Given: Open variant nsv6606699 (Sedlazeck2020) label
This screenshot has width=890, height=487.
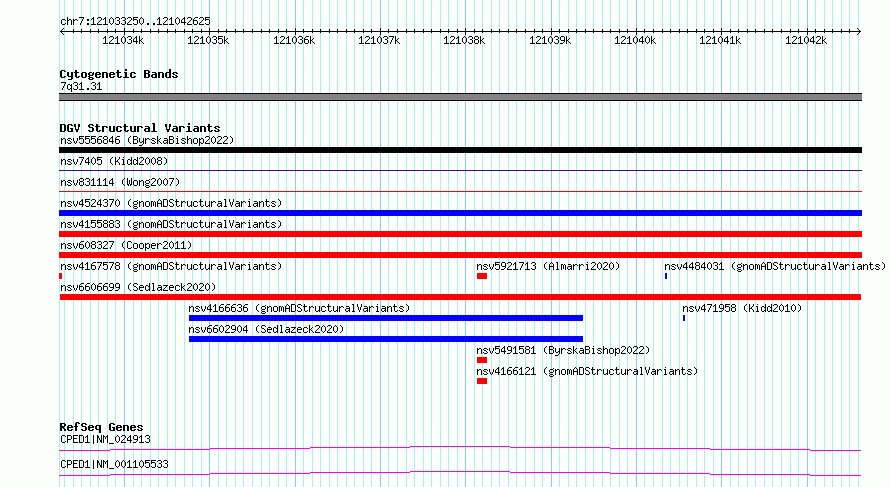Looking at the screenshot, I should (138, 287).
